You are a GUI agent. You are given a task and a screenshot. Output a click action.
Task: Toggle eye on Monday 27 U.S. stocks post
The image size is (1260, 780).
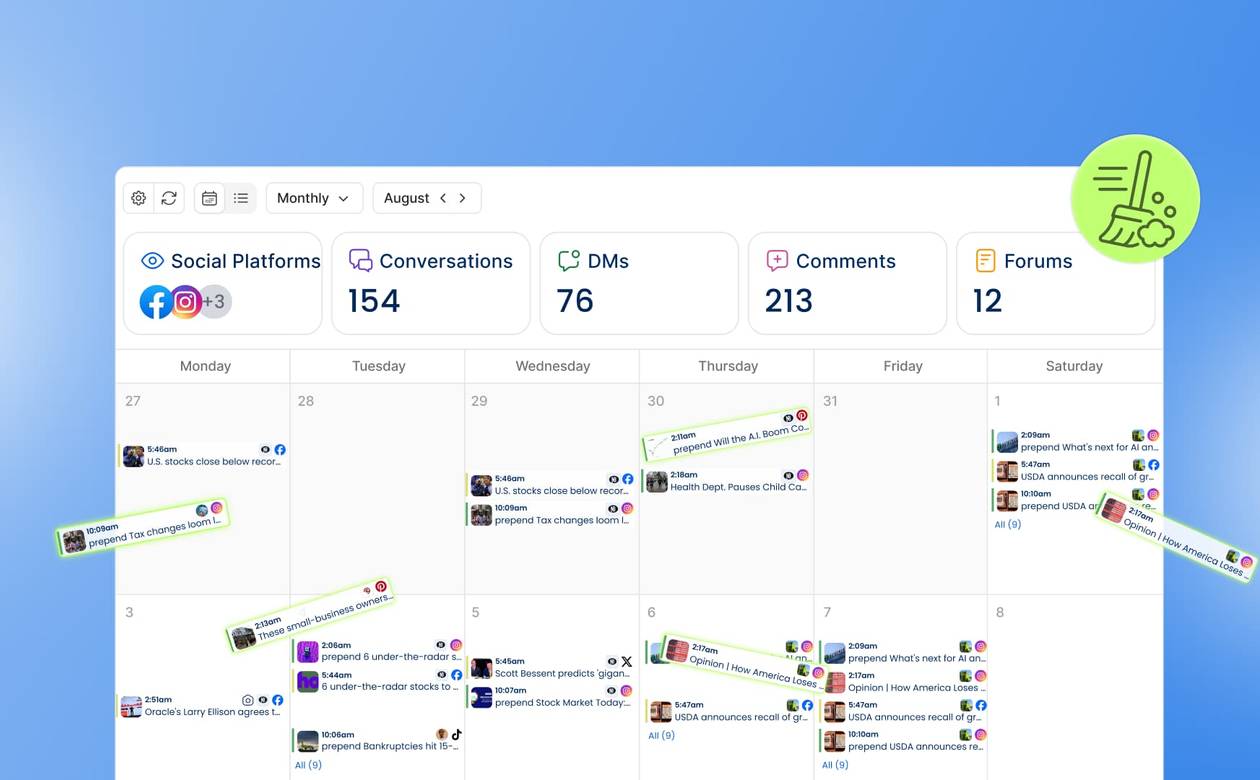[x=265, y=450]
